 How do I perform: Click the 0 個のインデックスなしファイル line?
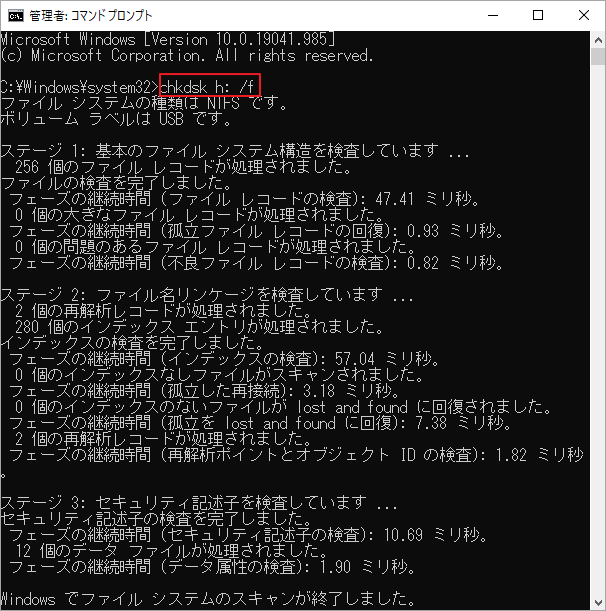tap(219, 375)
